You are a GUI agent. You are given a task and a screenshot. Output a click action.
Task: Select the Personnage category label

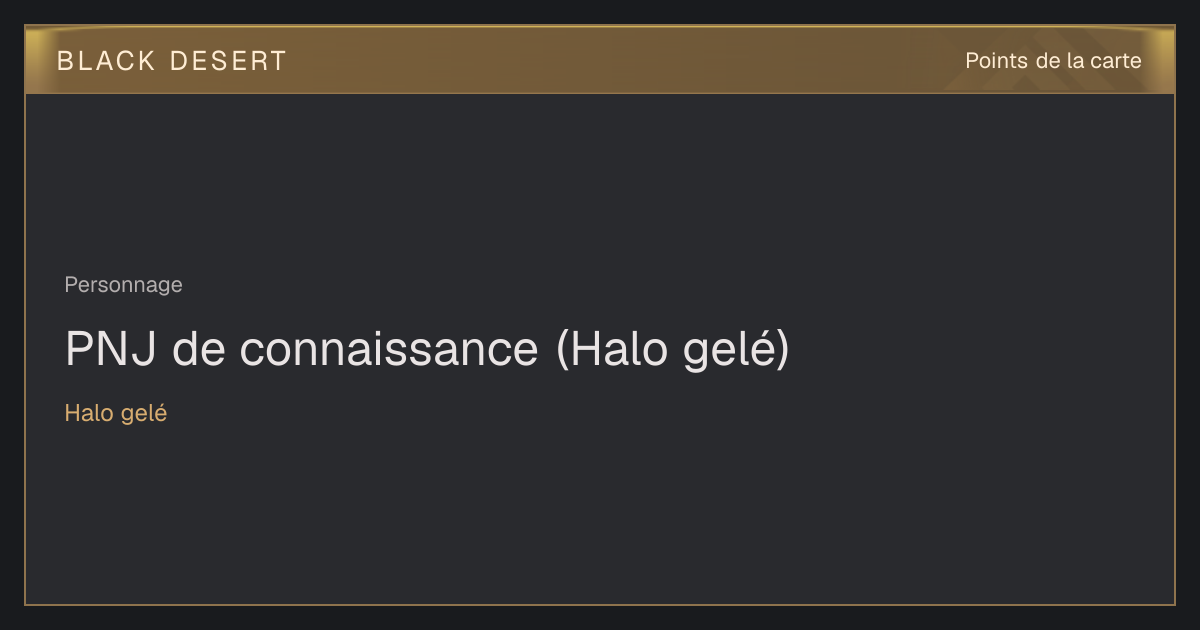123,285
